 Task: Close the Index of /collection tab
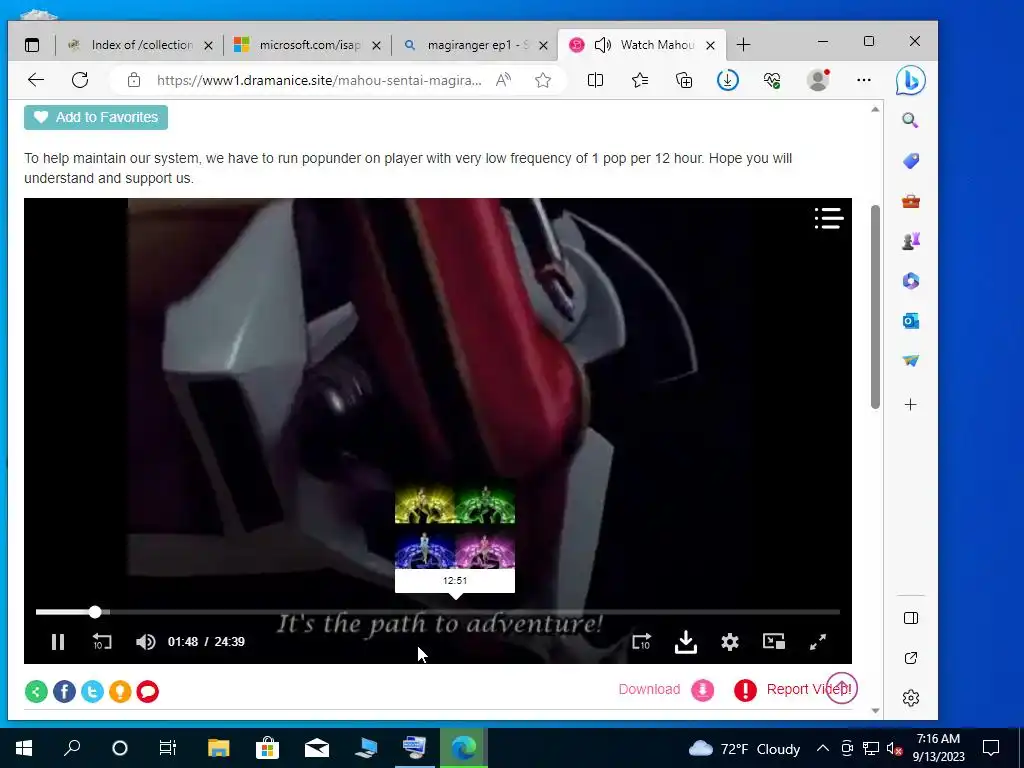tap(208, 46)
